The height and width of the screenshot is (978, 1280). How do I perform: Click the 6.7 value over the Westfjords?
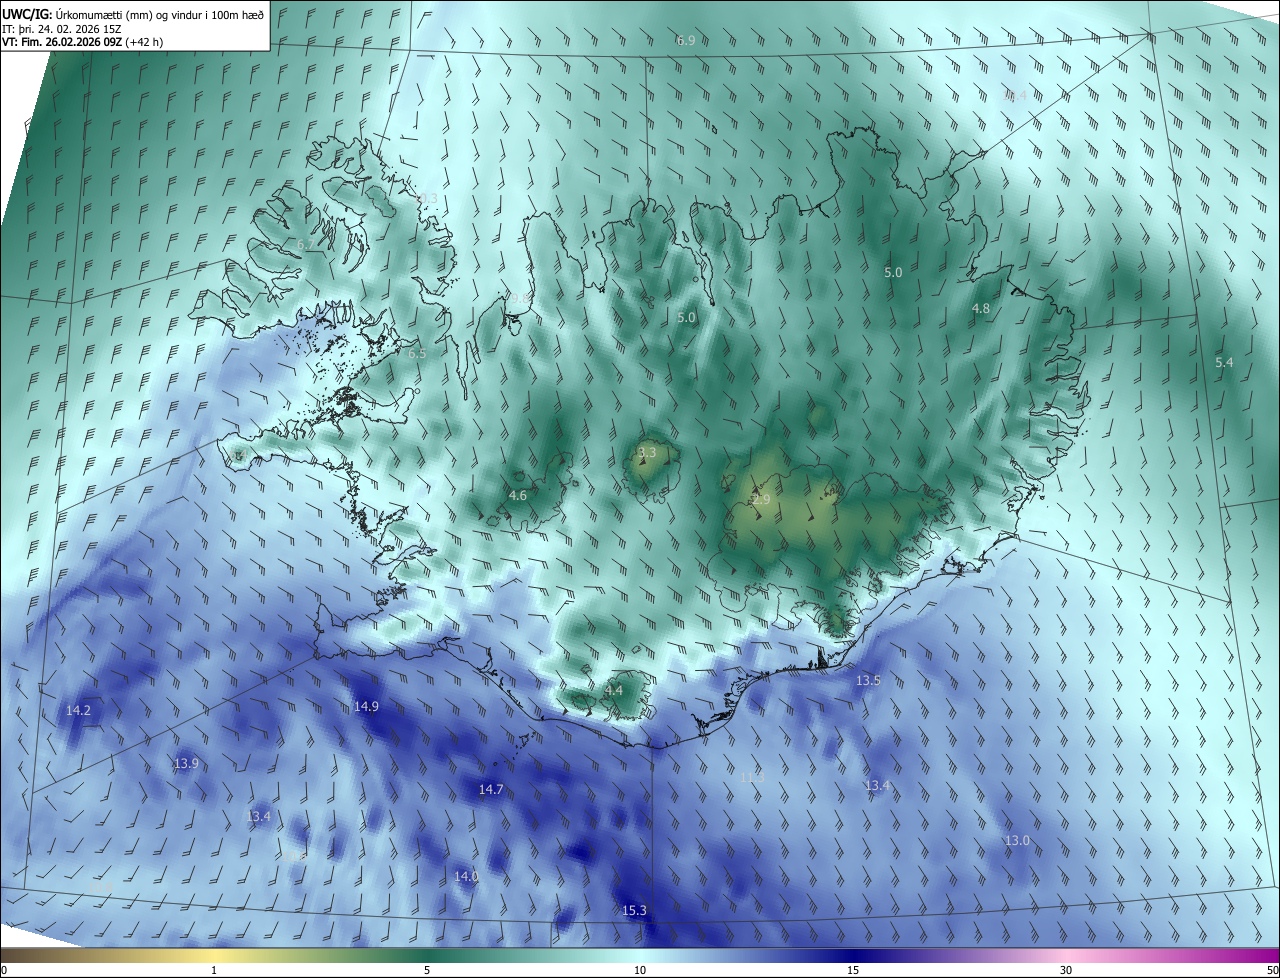(305, 244)
